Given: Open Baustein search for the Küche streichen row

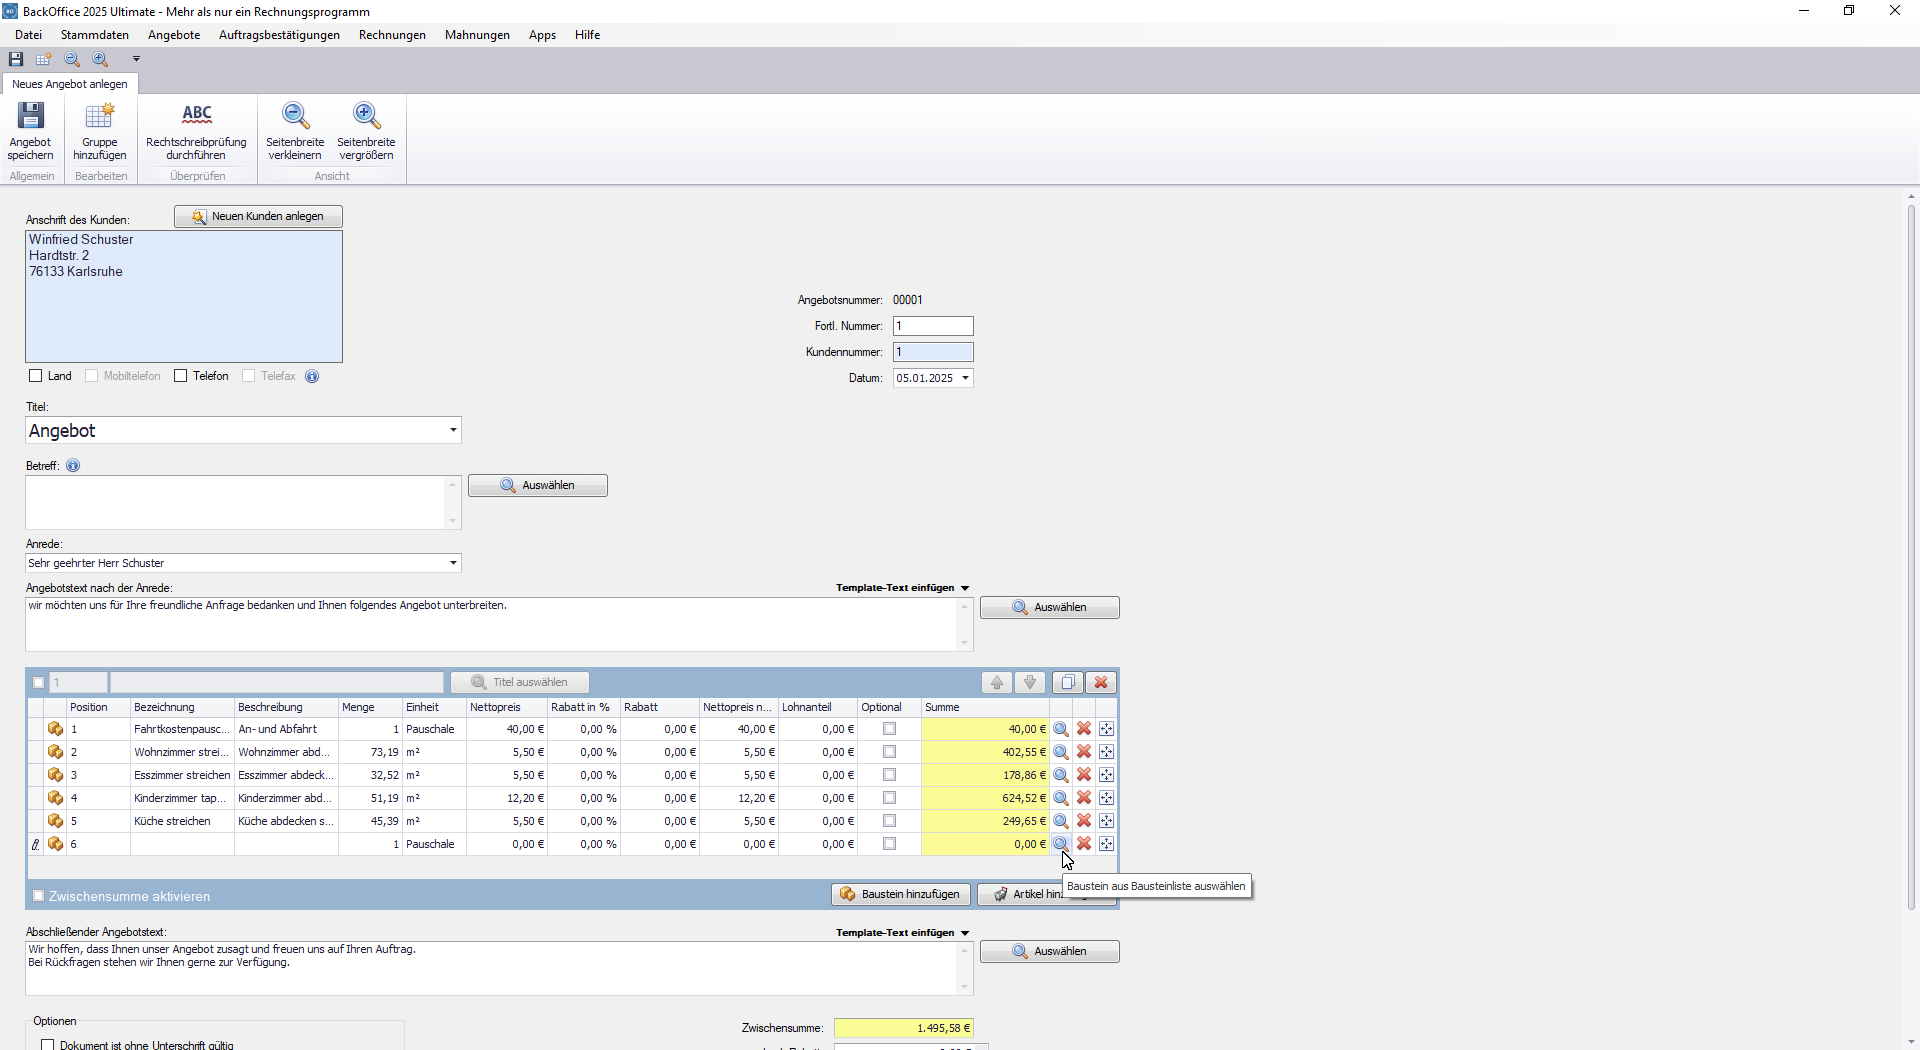Looking at the screenshot, I should pyautogui.click(x=1061, y=821).
